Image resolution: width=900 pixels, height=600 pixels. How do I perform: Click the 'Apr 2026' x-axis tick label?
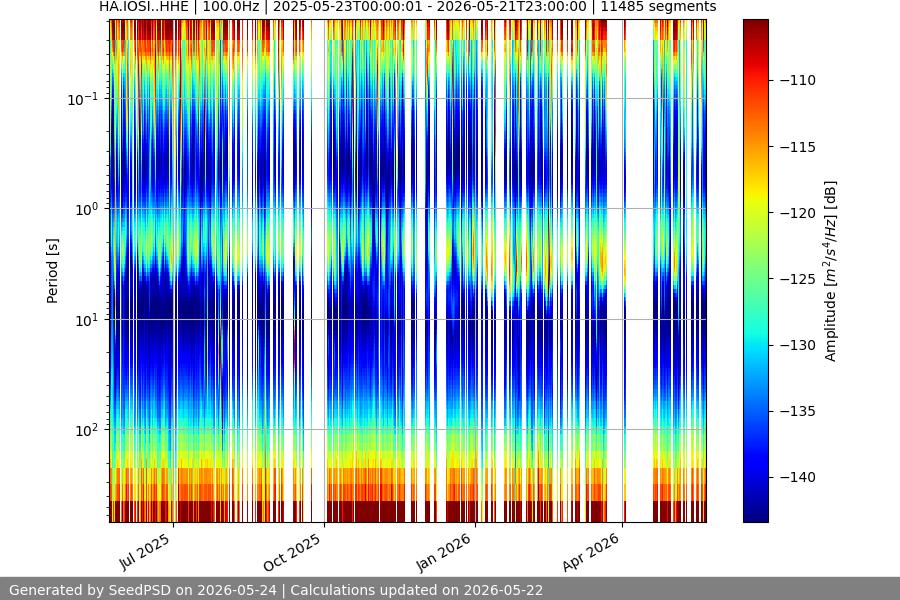591,552
